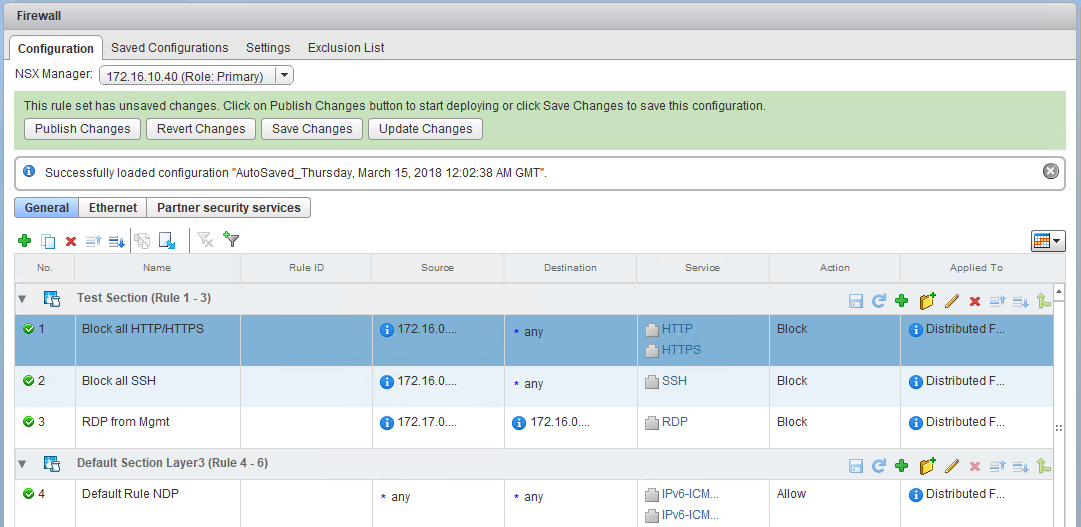Click the apply filter funnel icon
This screenshot has height=527, width=1081.
[232, 240]
